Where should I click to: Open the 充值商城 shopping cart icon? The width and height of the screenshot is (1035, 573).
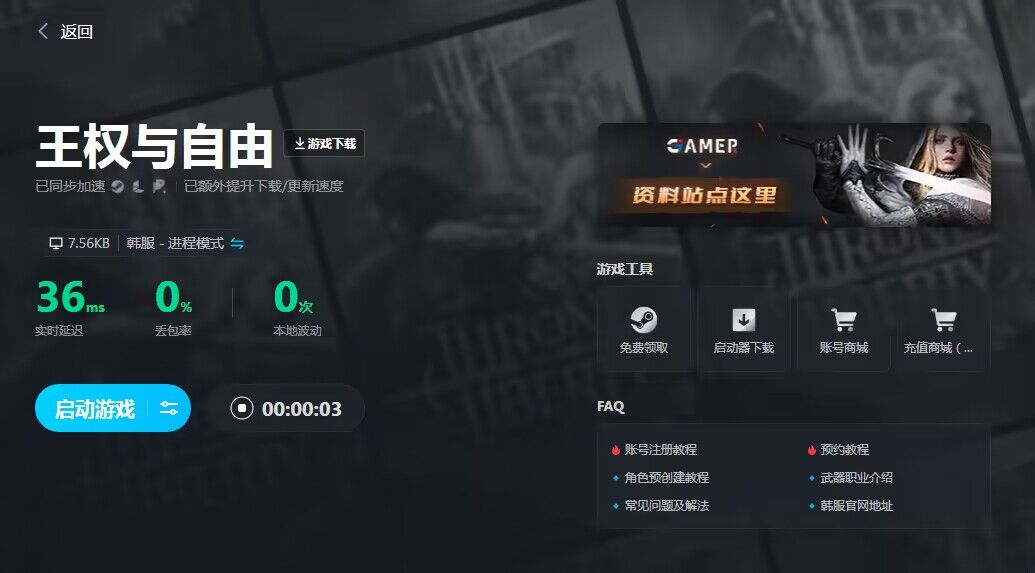point(943,320)
